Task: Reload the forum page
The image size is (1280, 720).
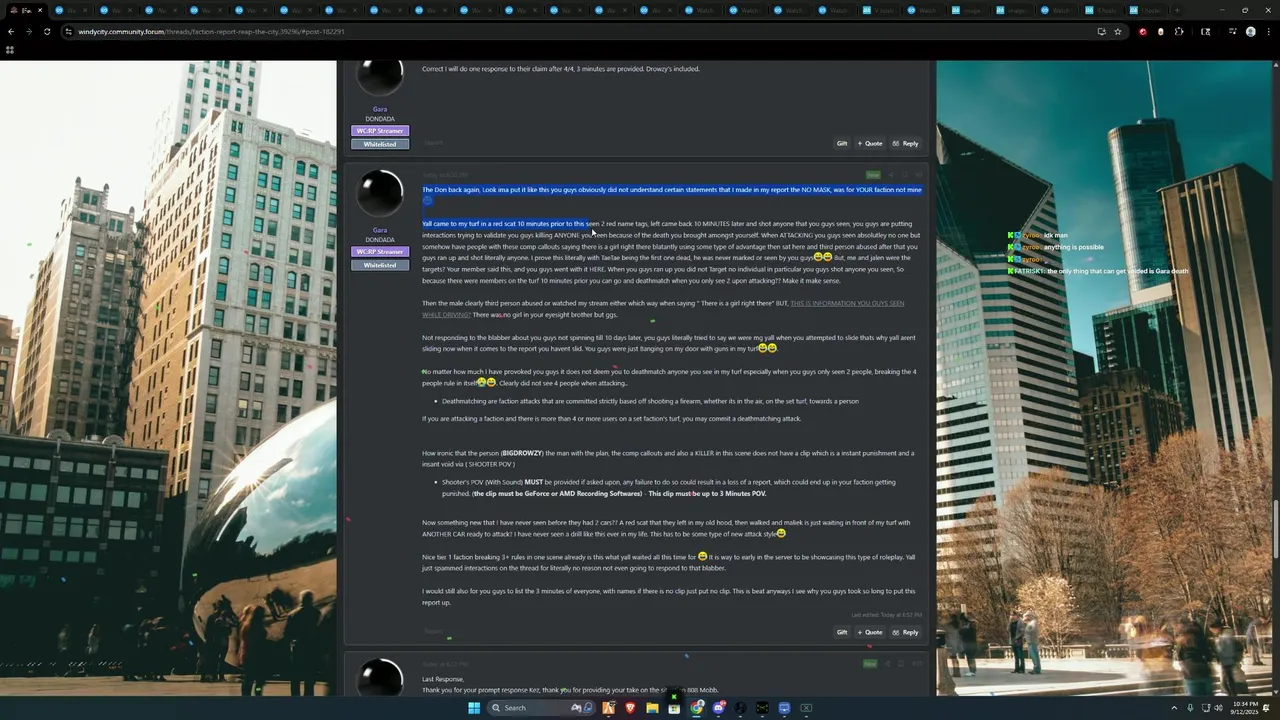Action: [x=47, y=31]
